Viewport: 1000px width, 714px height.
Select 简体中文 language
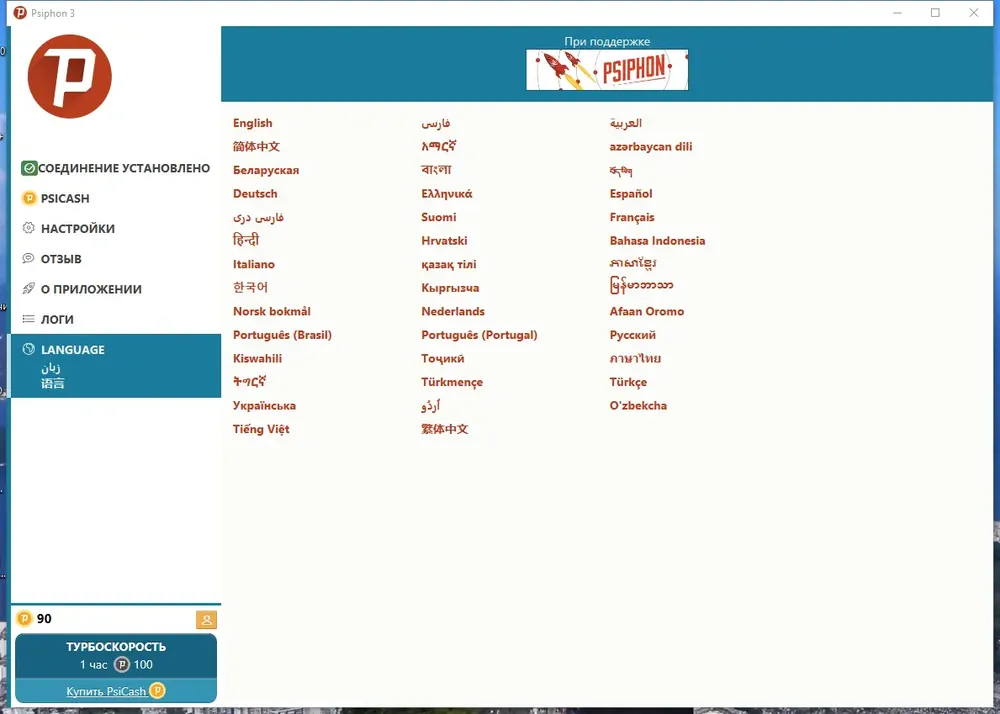pos(256,147)
